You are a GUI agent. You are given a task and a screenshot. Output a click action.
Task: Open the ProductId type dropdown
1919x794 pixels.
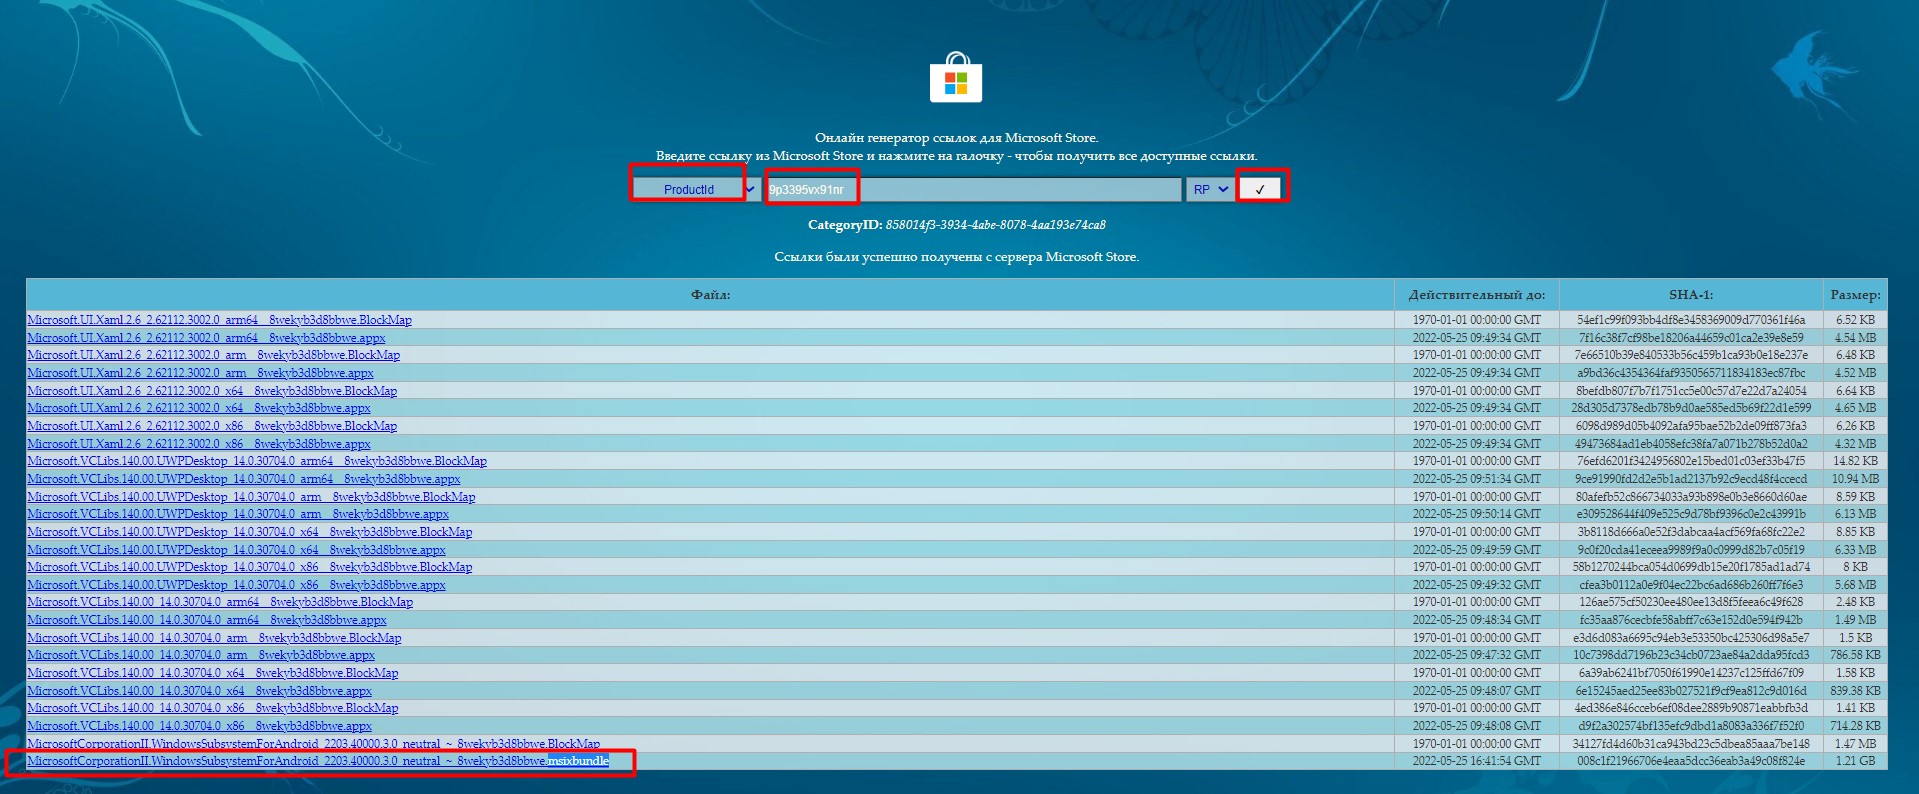(x=695, y=189)
